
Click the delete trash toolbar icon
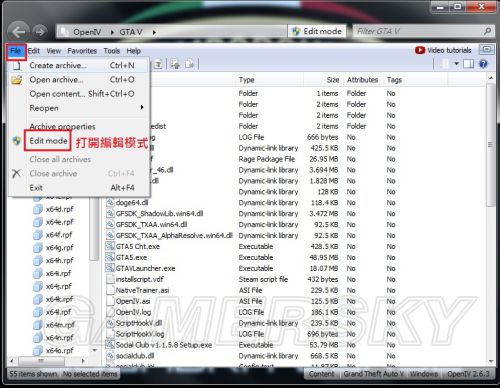158,64
